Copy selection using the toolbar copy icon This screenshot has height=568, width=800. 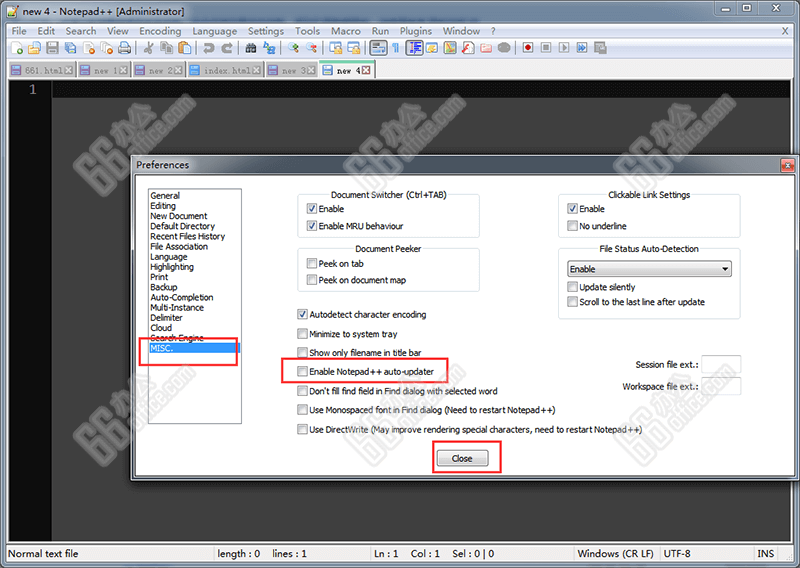[166, 48]
